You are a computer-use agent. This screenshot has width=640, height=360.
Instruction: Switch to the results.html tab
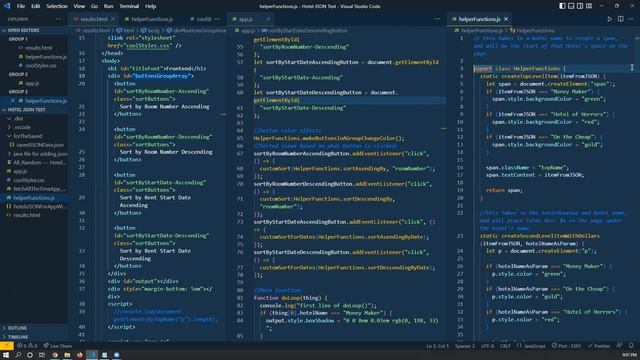click(x=93, y=19)
